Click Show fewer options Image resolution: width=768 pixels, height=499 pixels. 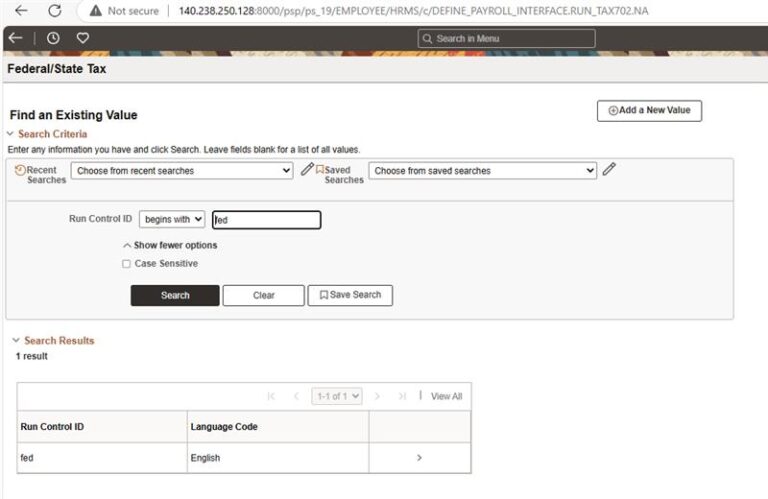(x=169, y=245)
